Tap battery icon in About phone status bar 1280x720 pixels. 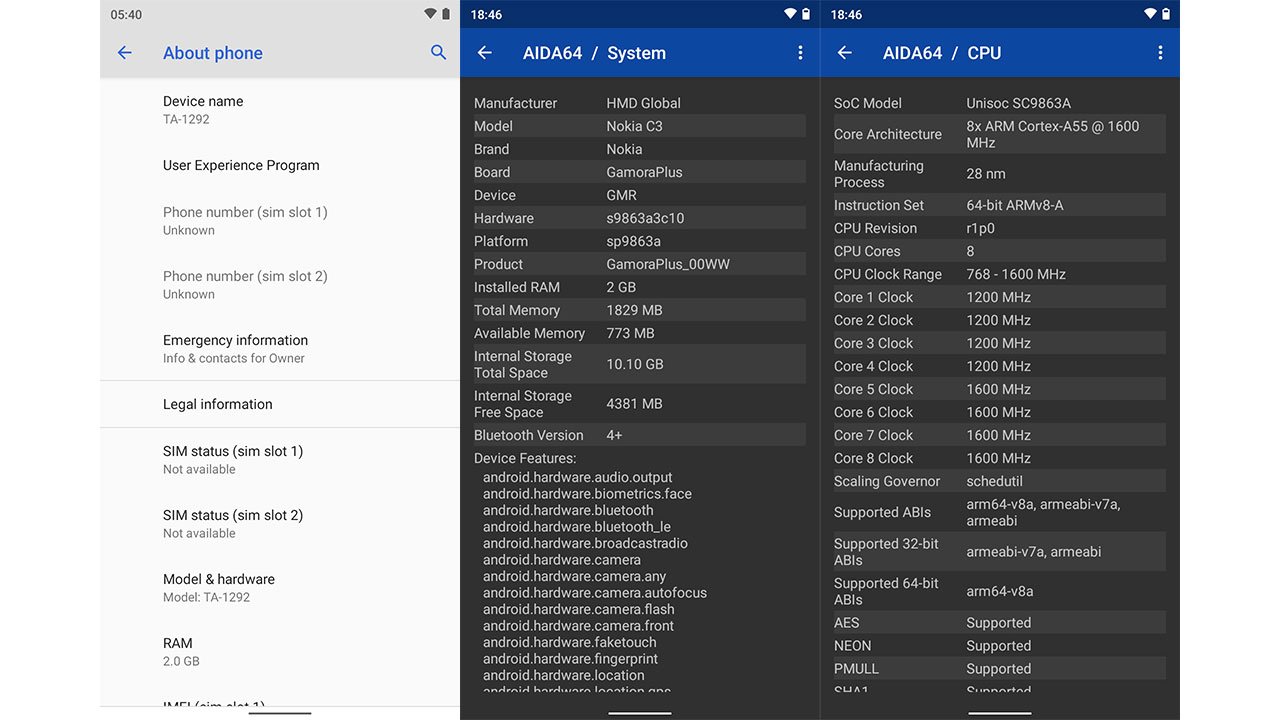446,14
